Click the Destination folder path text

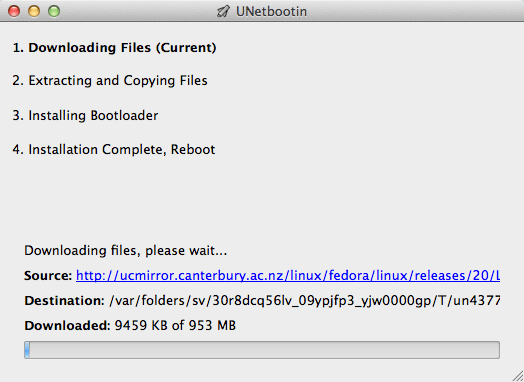pyautogui.click(x=304, y=301)
